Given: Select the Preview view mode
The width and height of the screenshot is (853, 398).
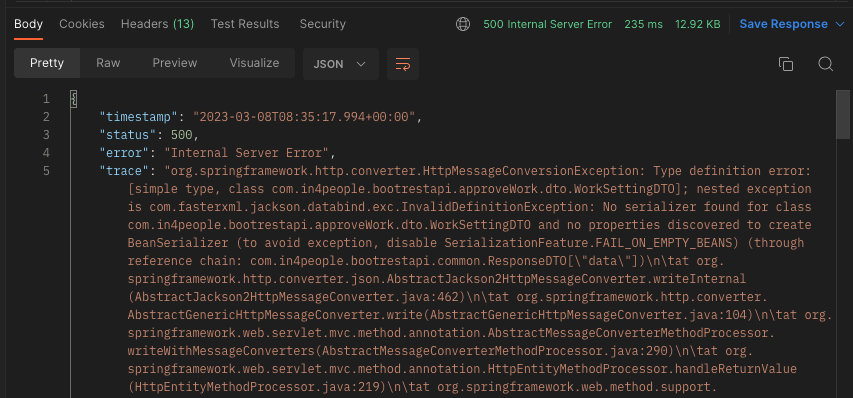Looking at the screenshot, I should (x=175, y=63).
